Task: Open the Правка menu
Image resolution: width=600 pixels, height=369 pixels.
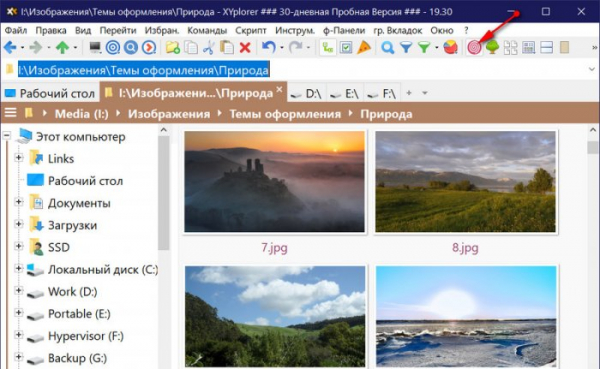Action: pyautogui.click(x=51, y=30)
